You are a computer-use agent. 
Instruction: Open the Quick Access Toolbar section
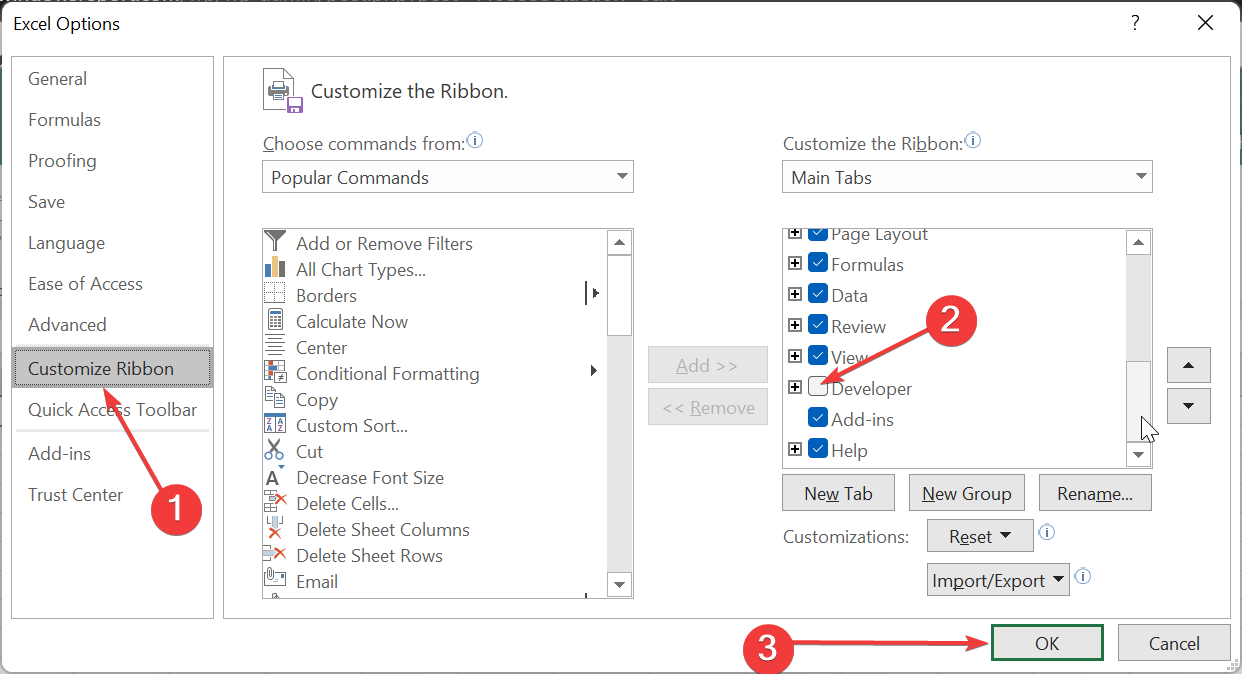(x=112, y=409)
